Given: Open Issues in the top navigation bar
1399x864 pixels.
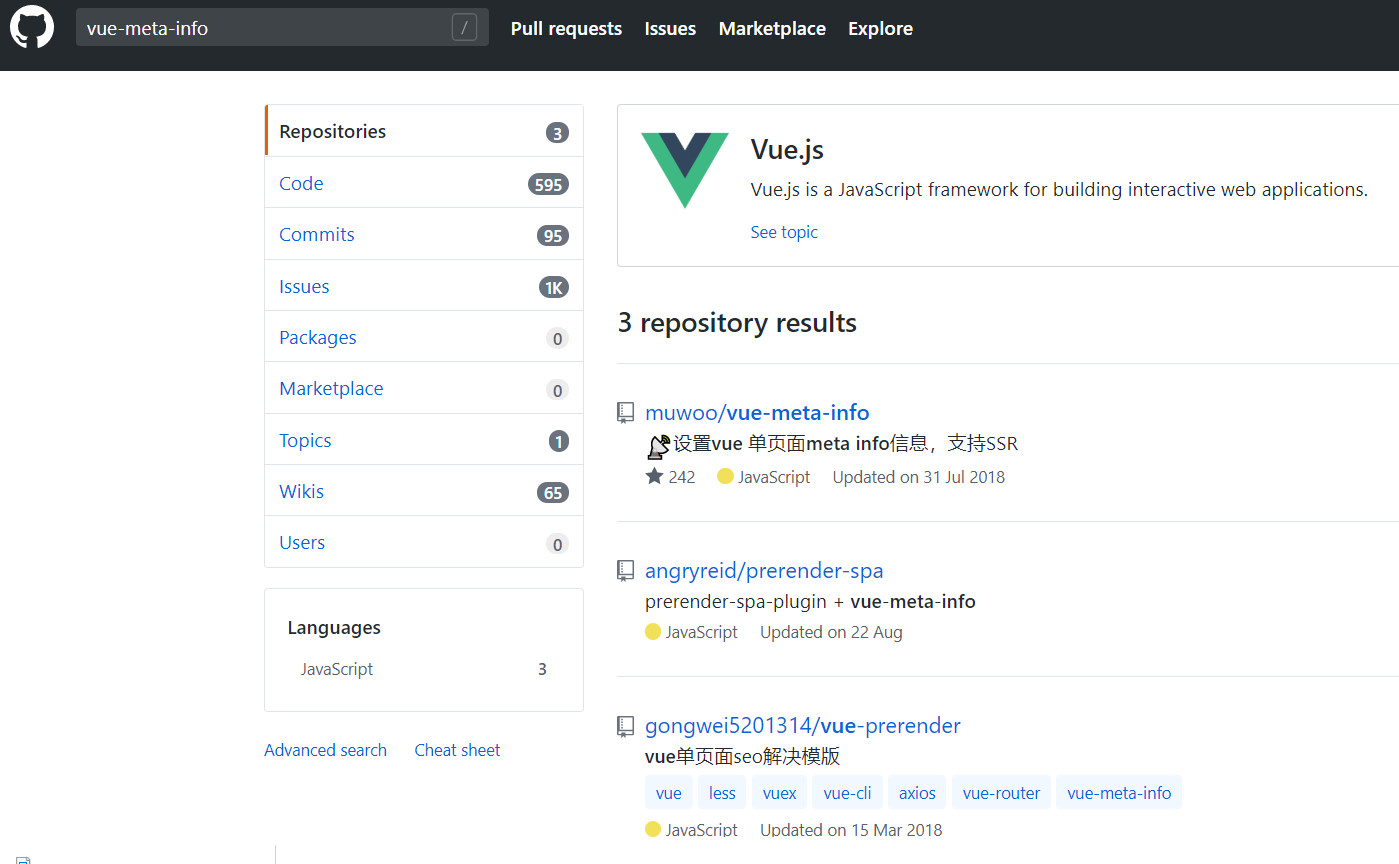Looking at the screenshot, I should click(670, 29).
